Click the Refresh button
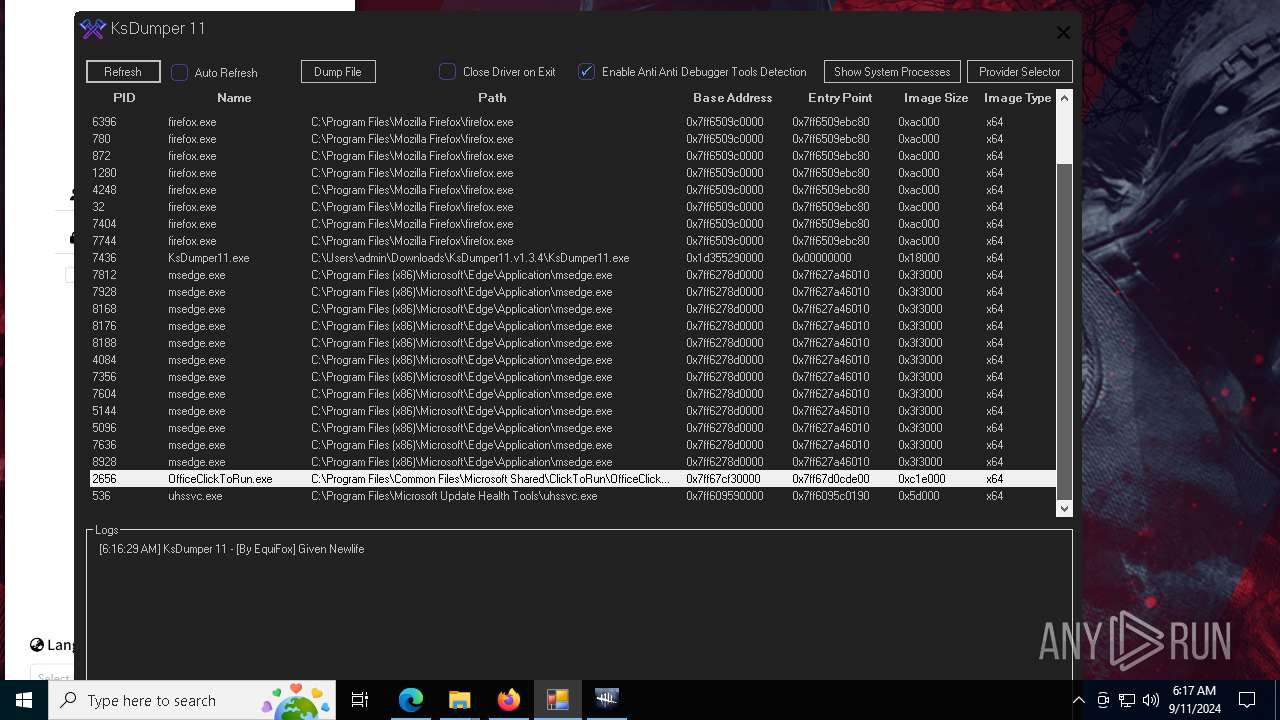 pyautogui.click(x=123, y=72)
